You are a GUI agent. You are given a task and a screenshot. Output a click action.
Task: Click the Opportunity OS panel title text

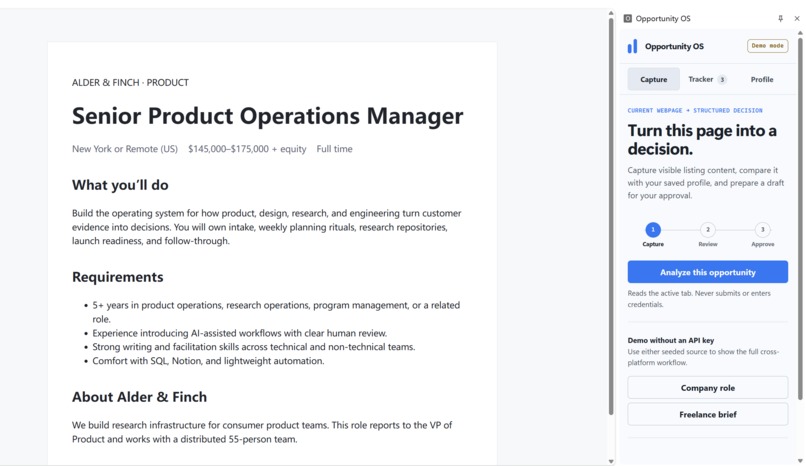tap(663, 18)
